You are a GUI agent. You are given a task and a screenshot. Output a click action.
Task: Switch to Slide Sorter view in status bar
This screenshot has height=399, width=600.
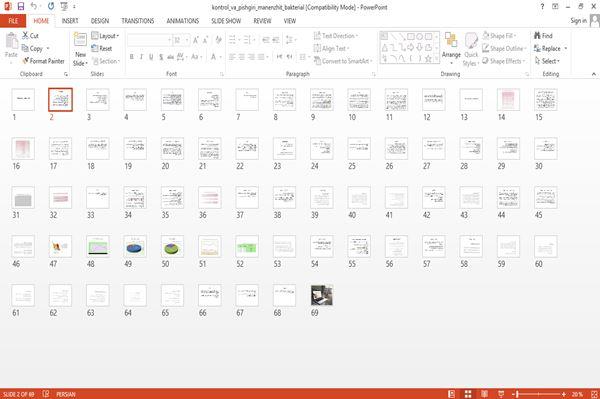click(x=468, y=394)
